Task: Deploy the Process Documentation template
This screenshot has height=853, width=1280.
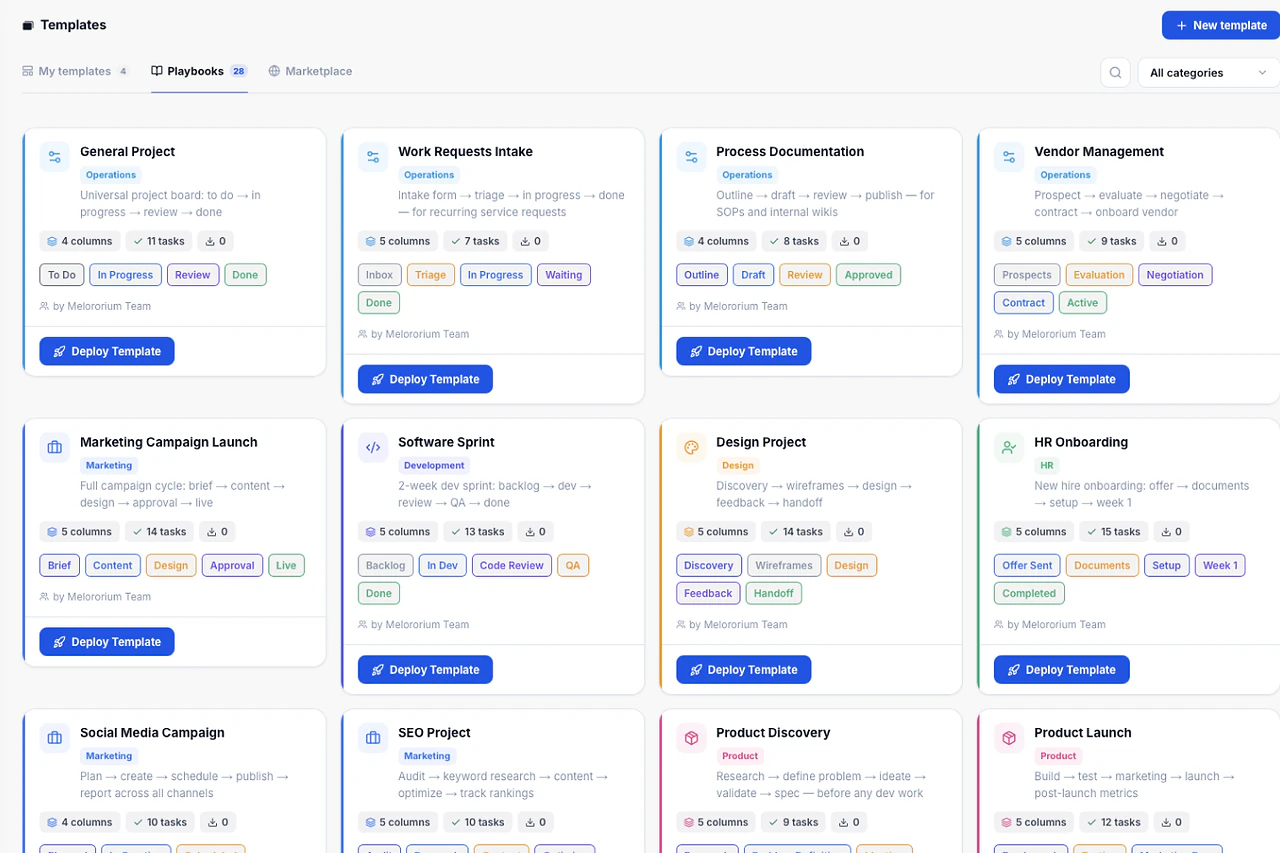Action: coord(743,351)
